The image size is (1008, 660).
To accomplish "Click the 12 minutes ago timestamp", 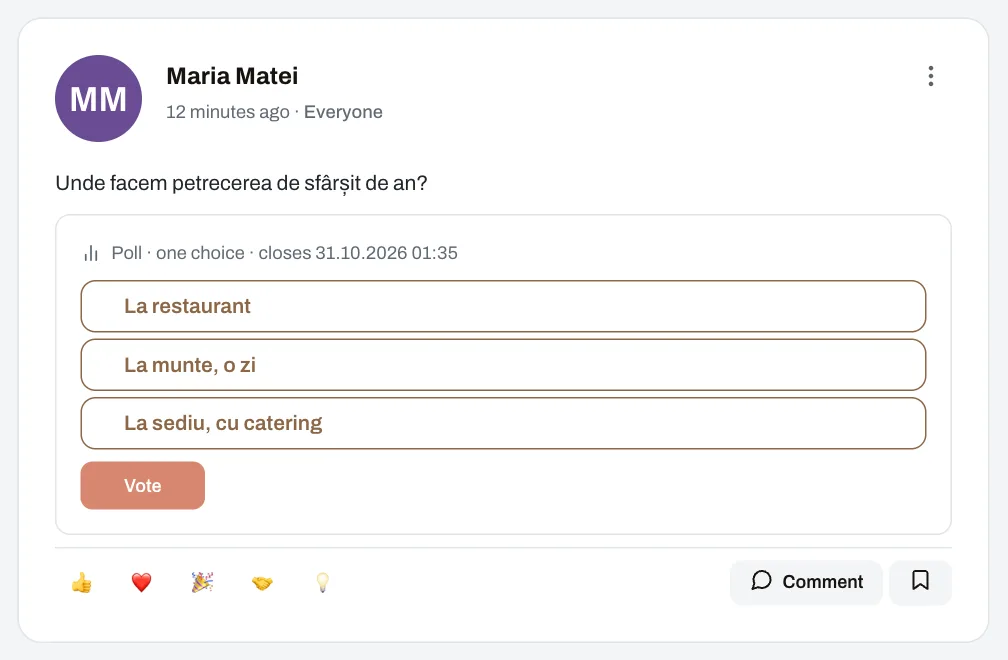I will [228, 112].
